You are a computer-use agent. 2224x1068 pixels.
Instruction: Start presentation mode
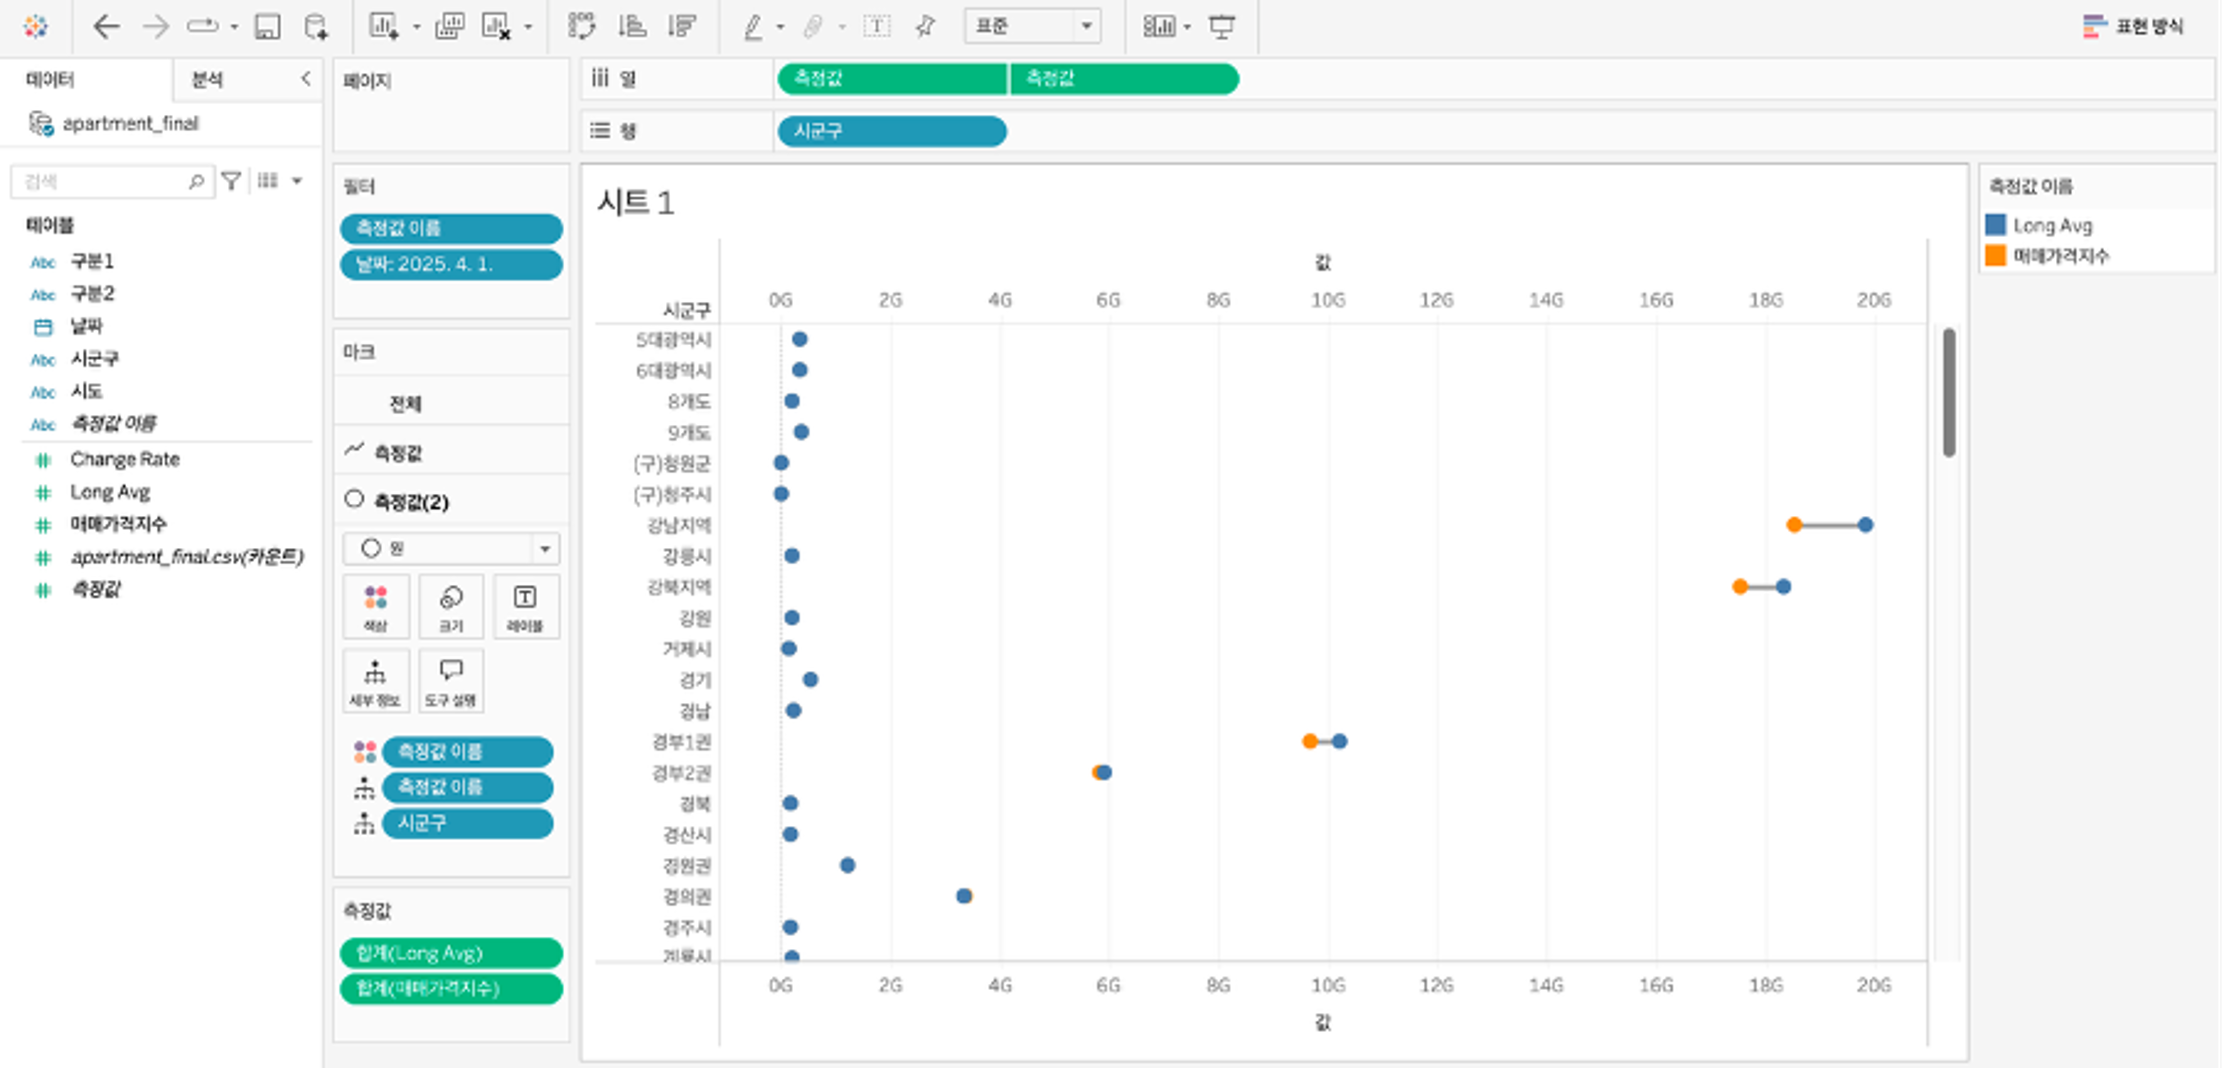coord(1222,27)
